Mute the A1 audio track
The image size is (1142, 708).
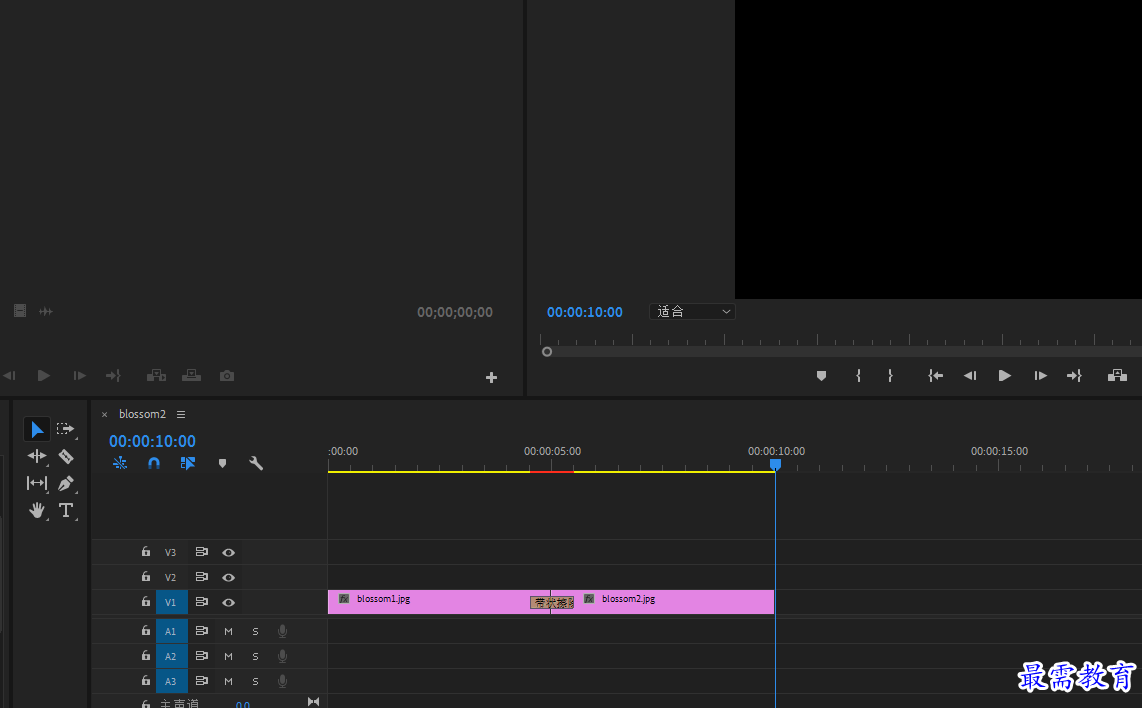coord(228,632)
